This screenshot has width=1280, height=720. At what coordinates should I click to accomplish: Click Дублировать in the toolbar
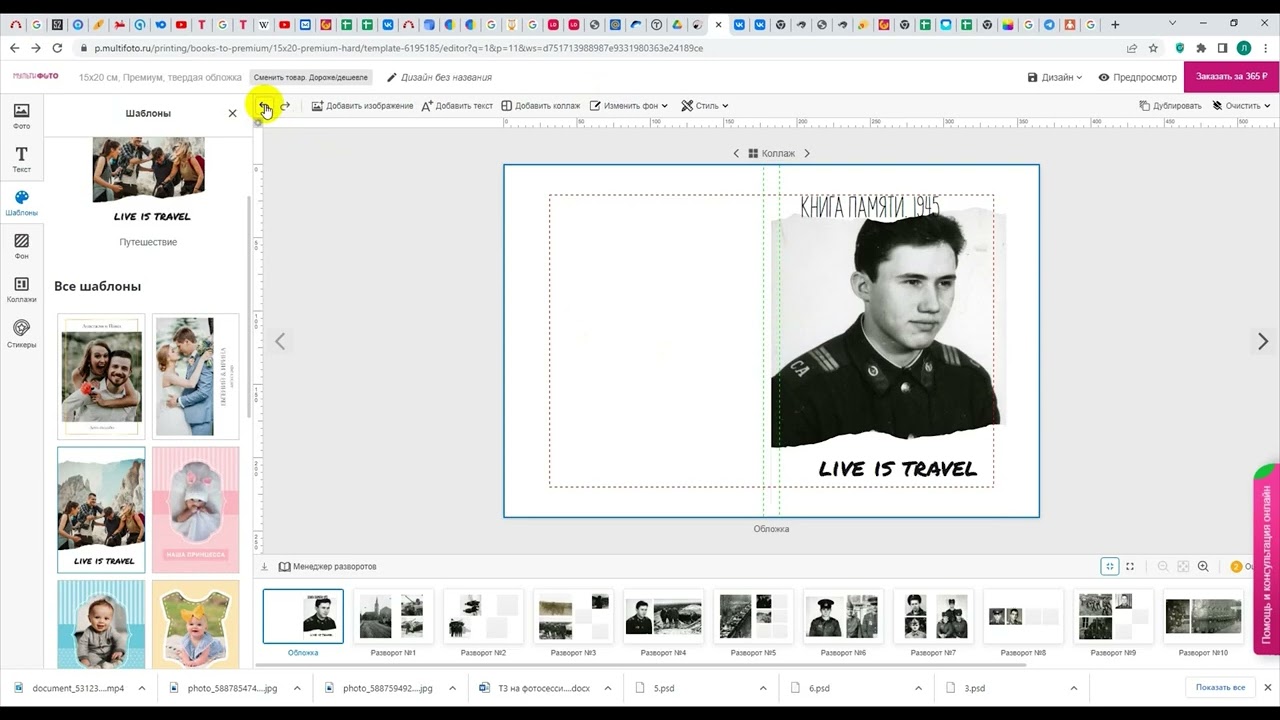(x=1170, y=106)
